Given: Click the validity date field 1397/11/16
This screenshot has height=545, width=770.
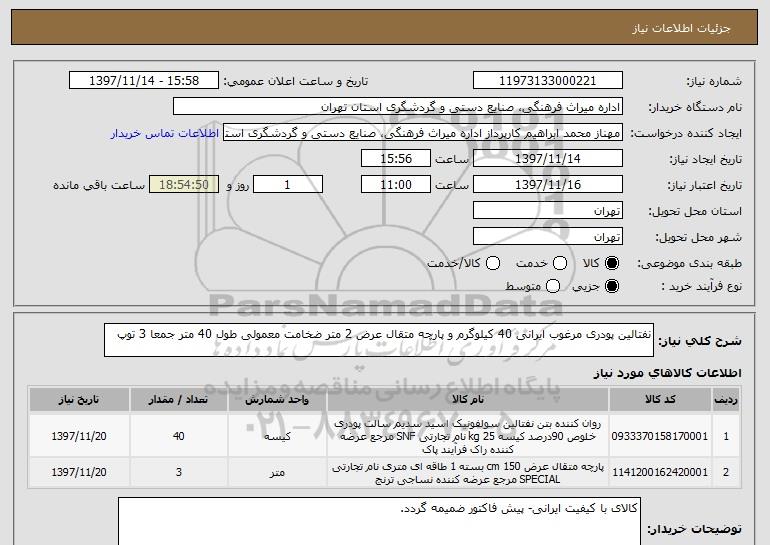Looking at the screenshot, I should (x=548, y=185).
